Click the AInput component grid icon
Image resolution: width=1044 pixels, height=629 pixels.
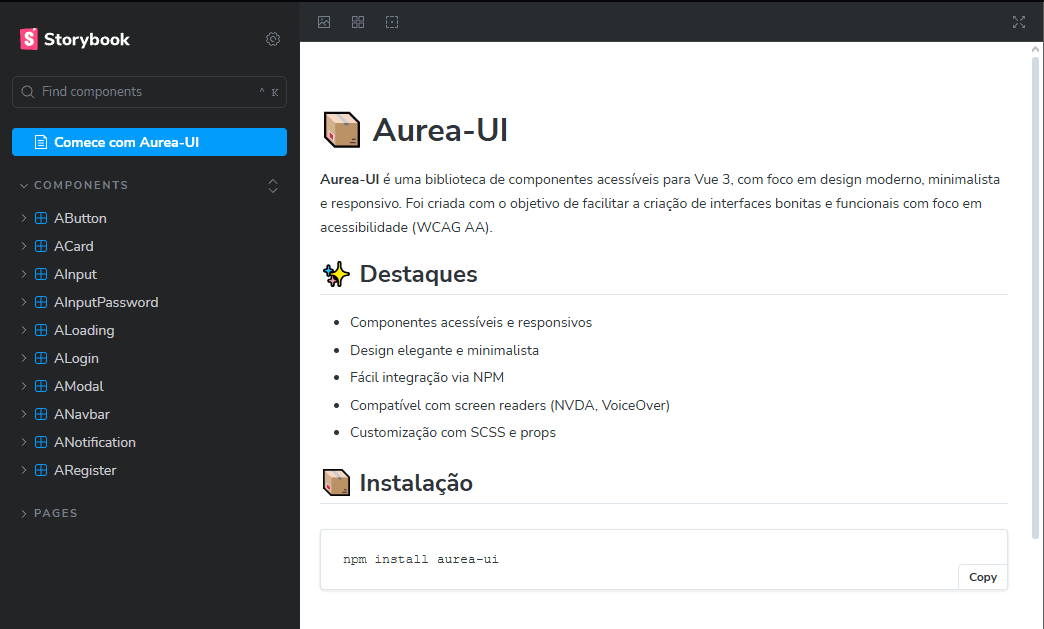coord(41,274)
